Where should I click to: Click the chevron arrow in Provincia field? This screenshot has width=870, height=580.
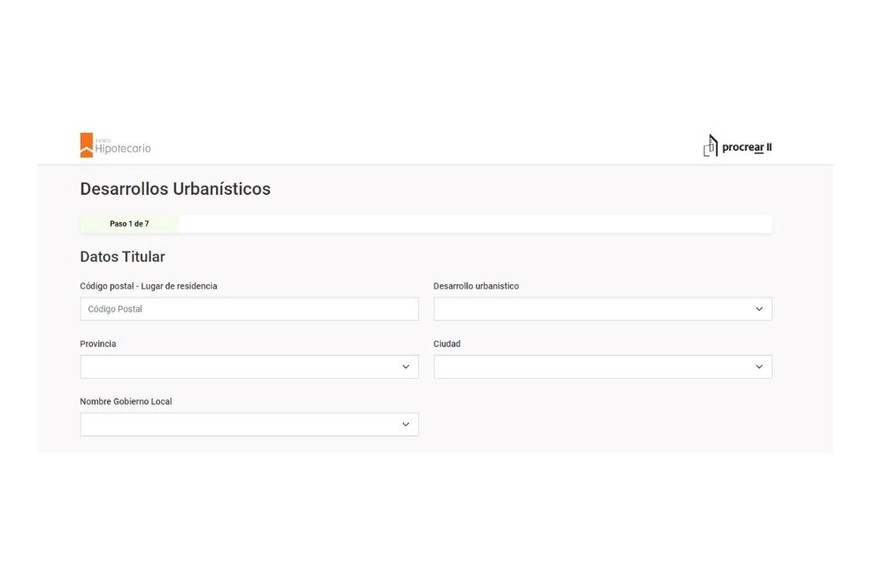click(406, 367)
